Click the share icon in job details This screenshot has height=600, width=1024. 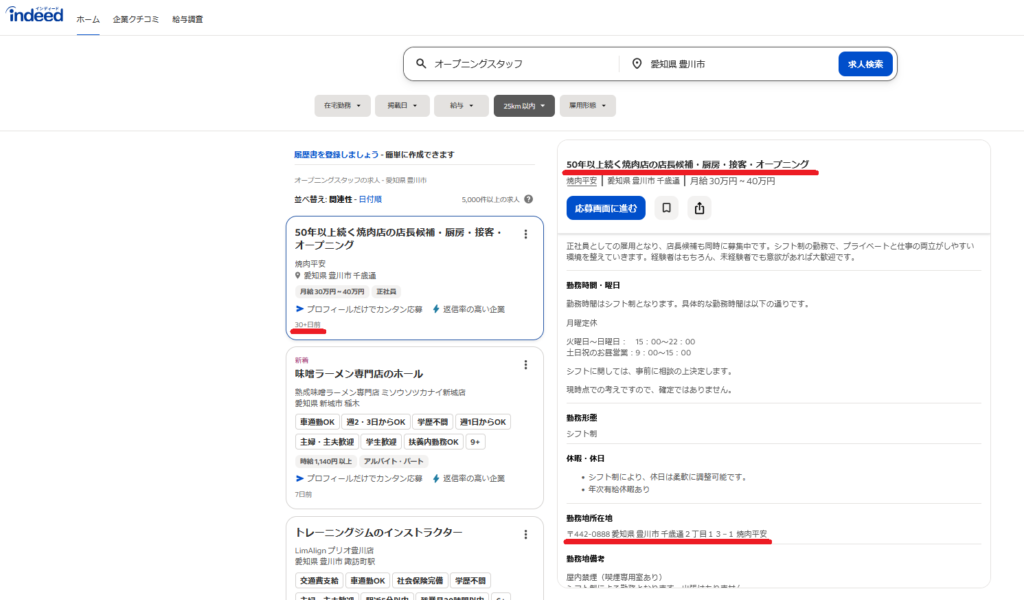tap(700, 208)
